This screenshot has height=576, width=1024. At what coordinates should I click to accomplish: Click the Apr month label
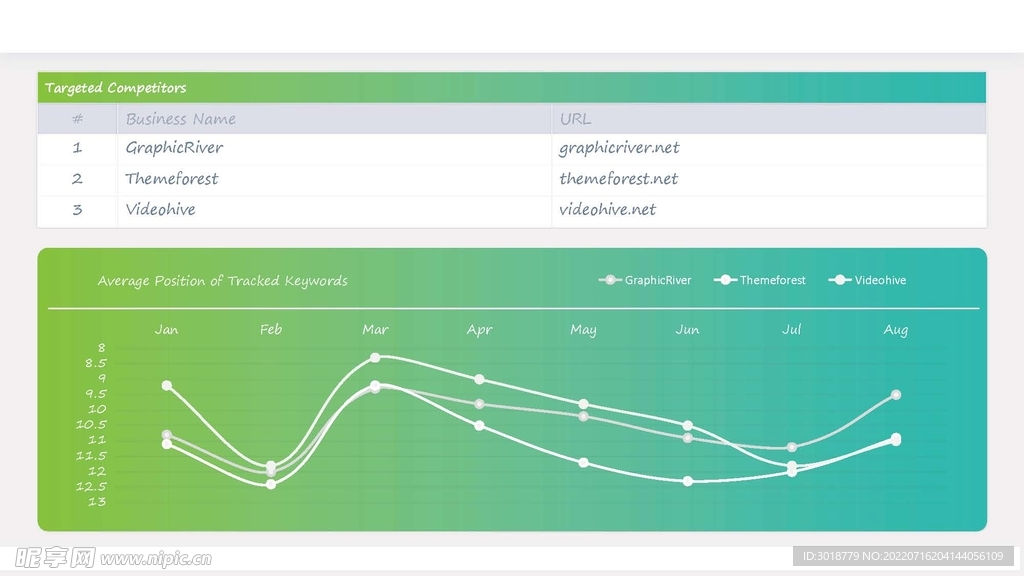pos(479,329)
